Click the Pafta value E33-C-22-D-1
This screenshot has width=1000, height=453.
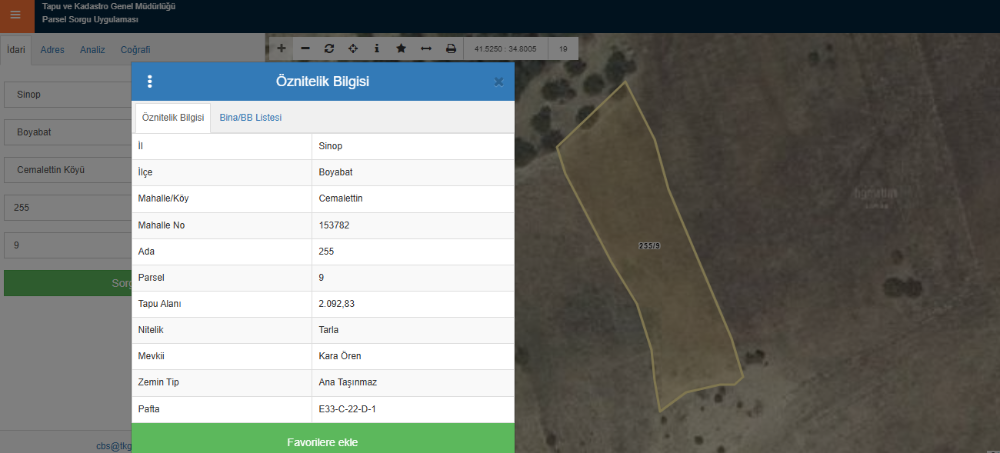(x=347, y=408)
